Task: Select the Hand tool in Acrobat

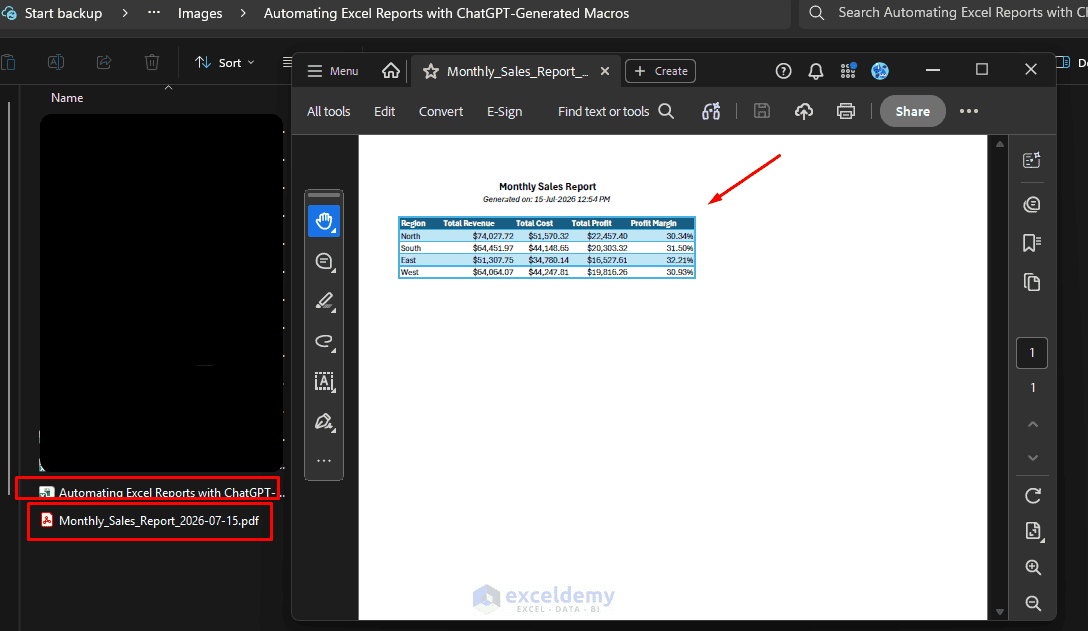Action: click(324, 221)
